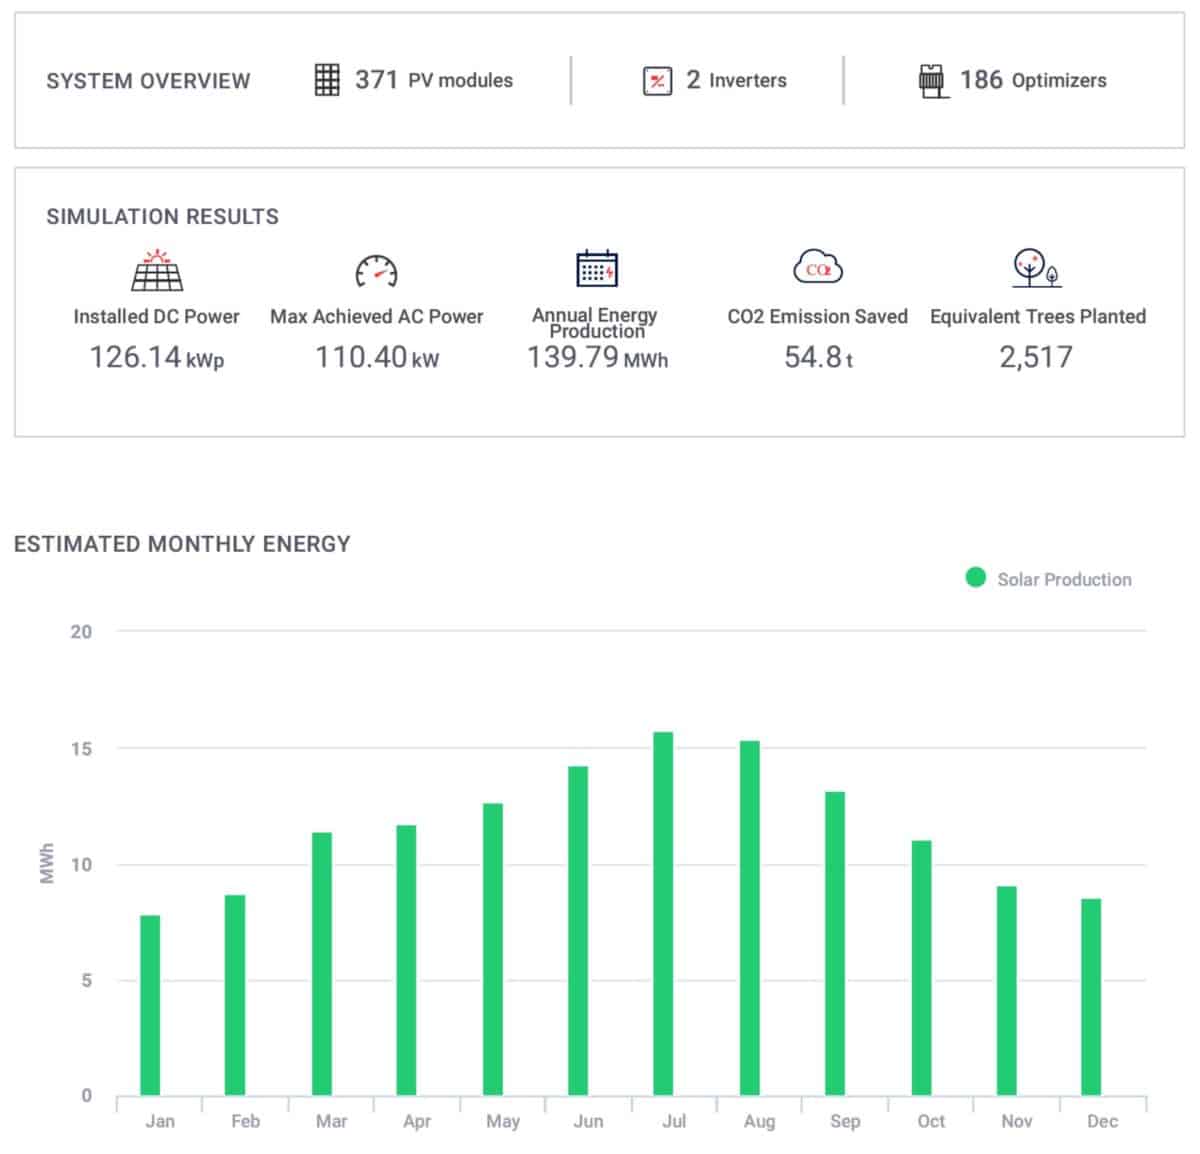Click the 186 Optimizers count
Viewport: 1200px width, 1154px height.
tap(1033, 80)
